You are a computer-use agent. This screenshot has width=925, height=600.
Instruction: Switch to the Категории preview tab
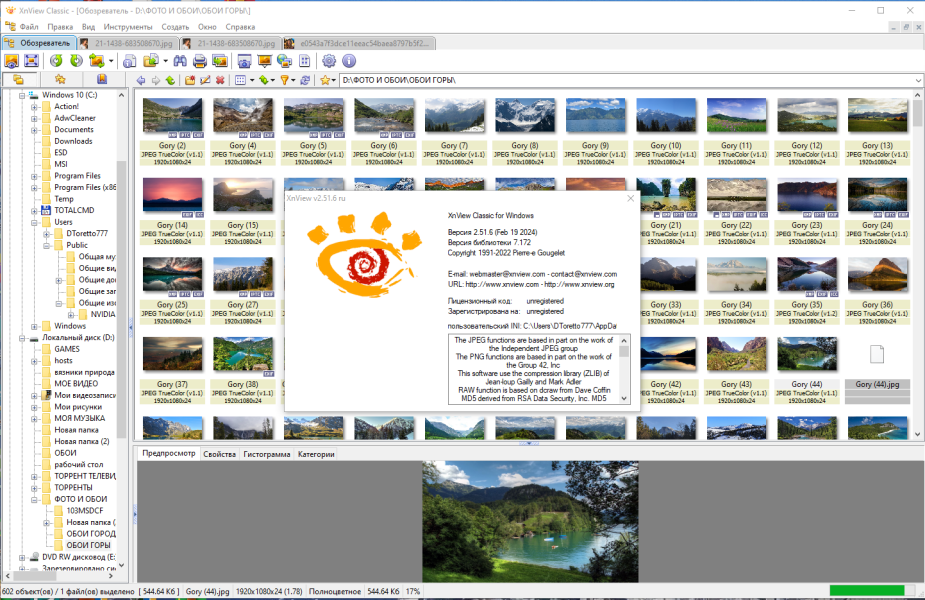[x=316, y=454]
